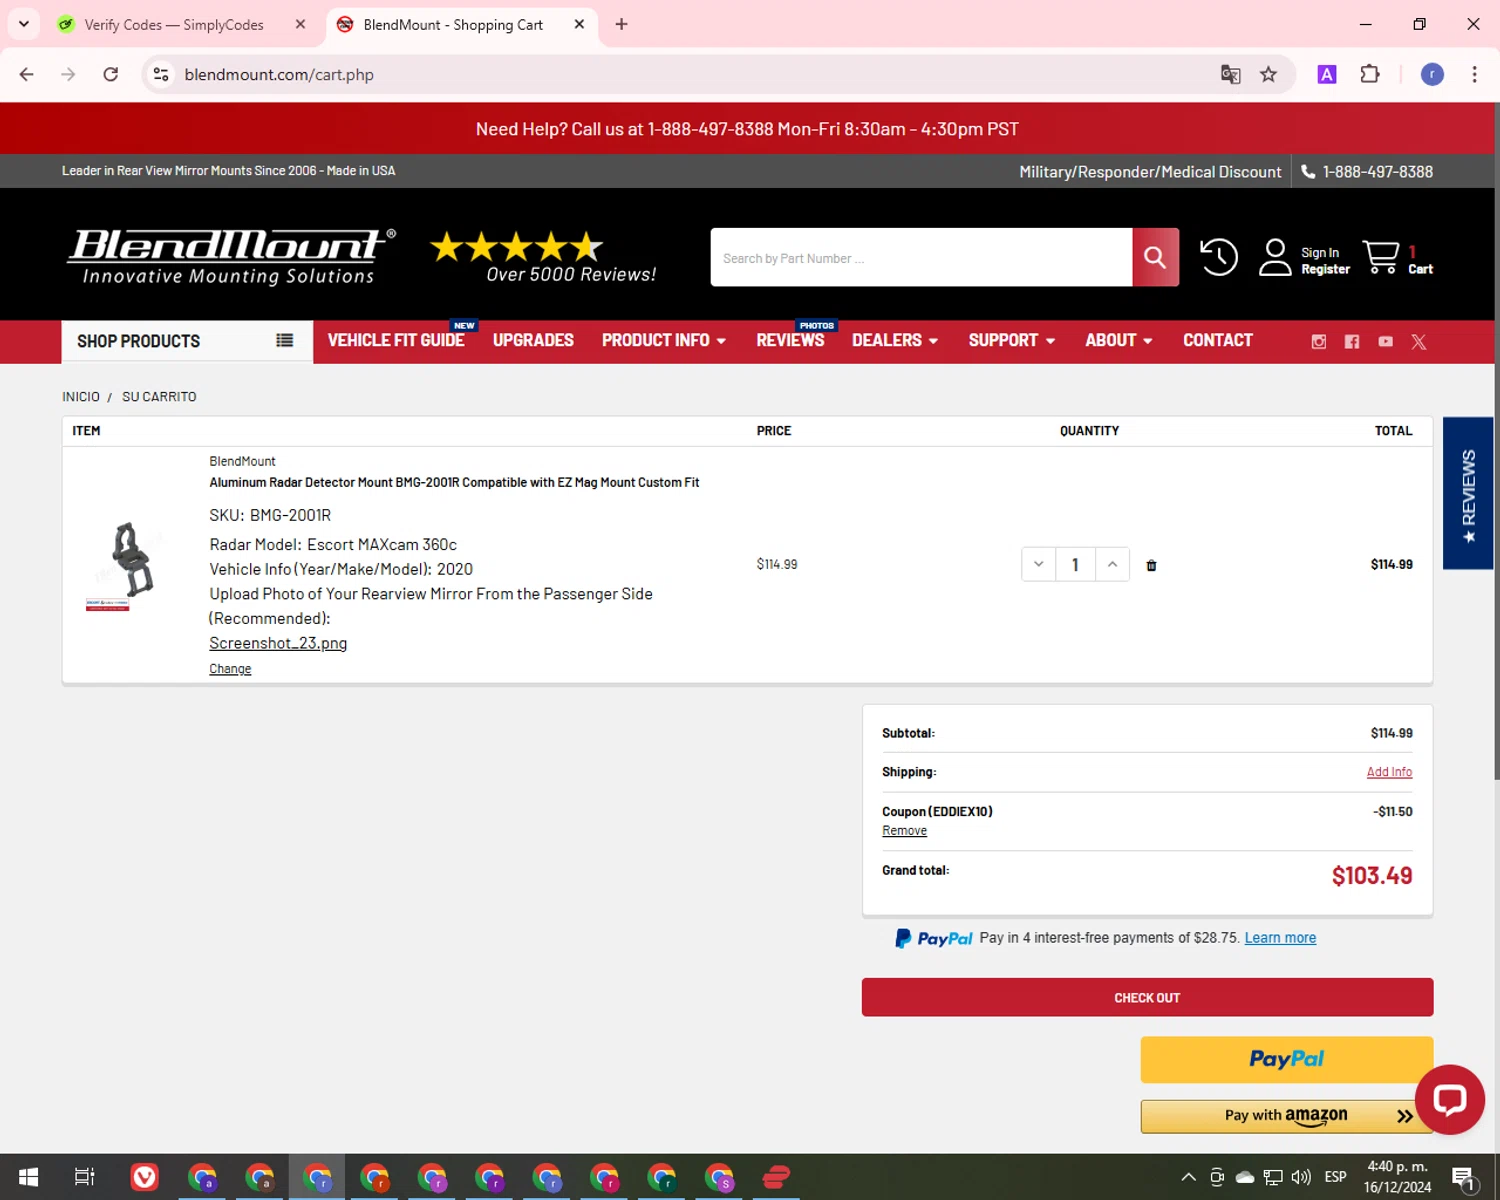
Task: Delete item with trash can icon
Action: (1151, 565)
